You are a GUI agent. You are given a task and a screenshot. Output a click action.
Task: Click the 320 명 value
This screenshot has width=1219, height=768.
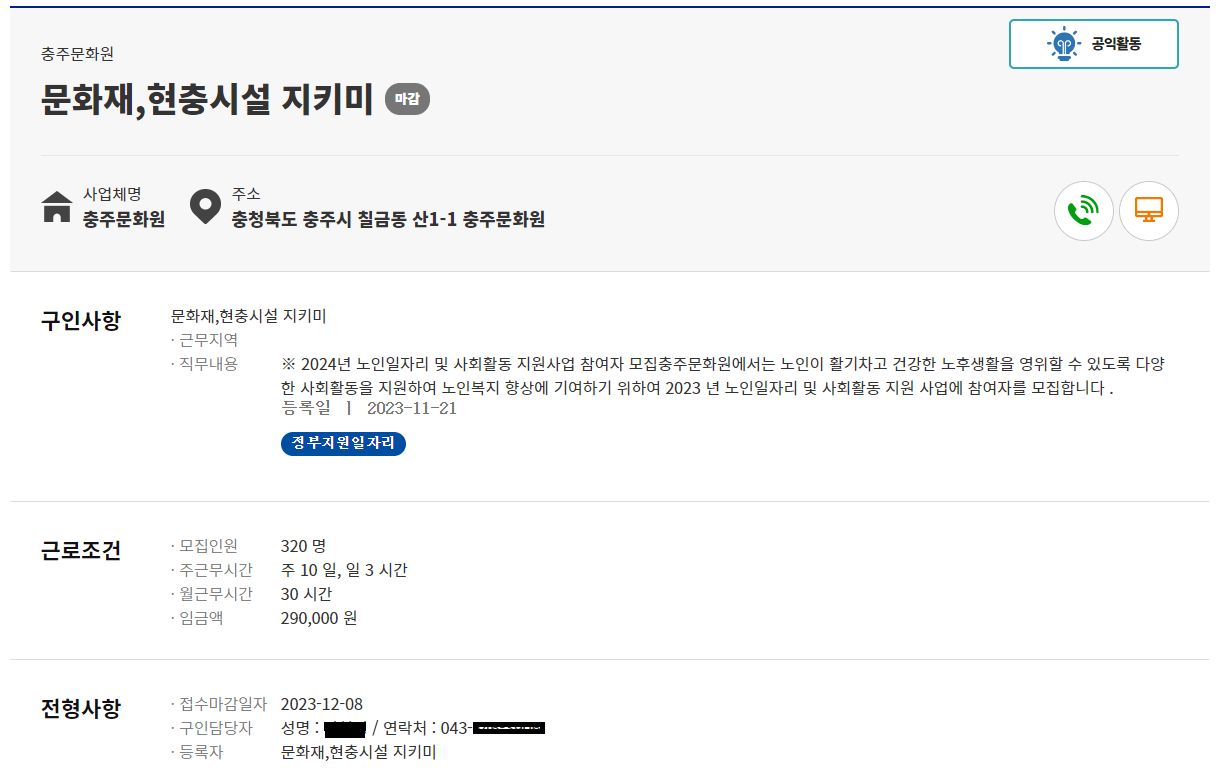[x=304, y=546]
